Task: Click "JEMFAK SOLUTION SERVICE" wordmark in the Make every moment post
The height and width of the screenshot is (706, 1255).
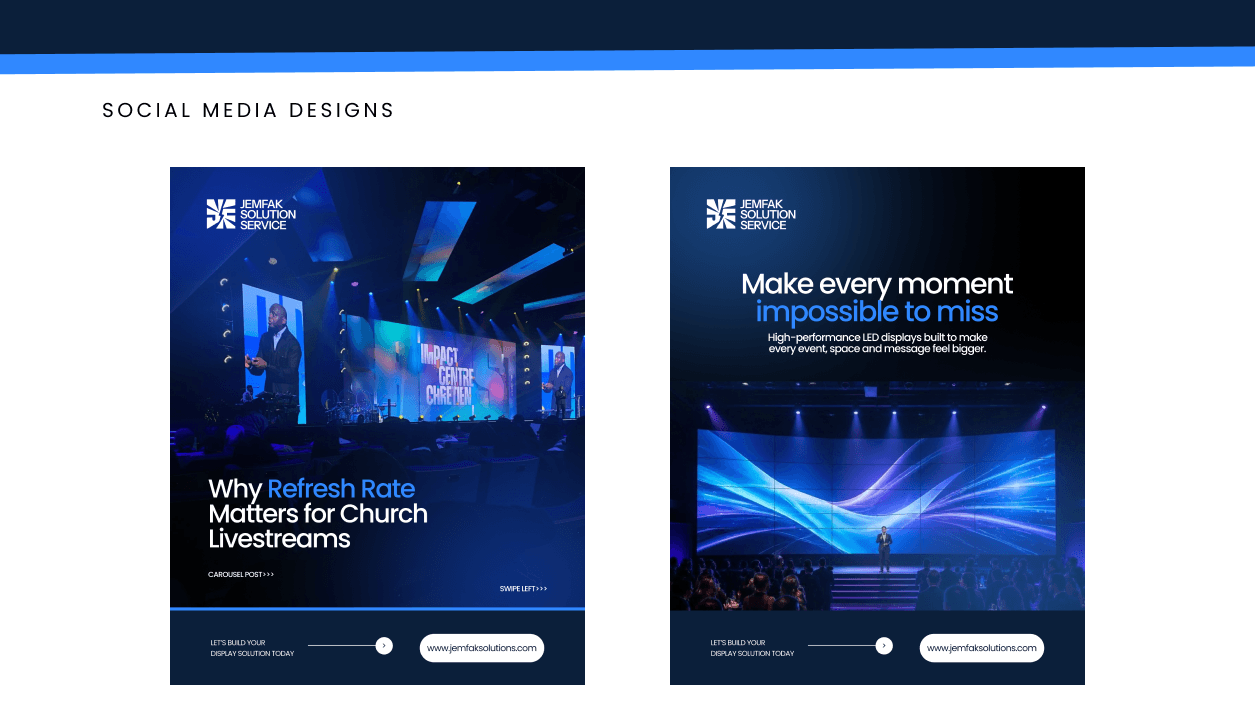Action: (x=768, y=214)
